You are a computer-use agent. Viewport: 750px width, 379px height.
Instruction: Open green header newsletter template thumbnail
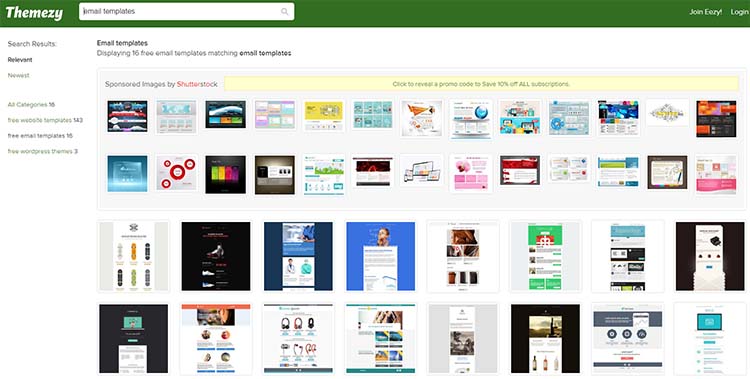pos(545,256)
